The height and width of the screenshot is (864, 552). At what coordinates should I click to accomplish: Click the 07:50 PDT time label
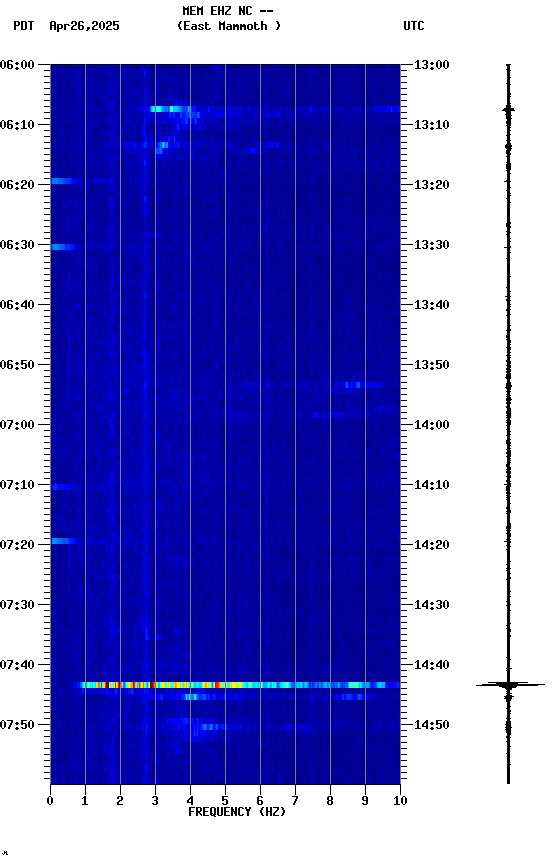17,725
